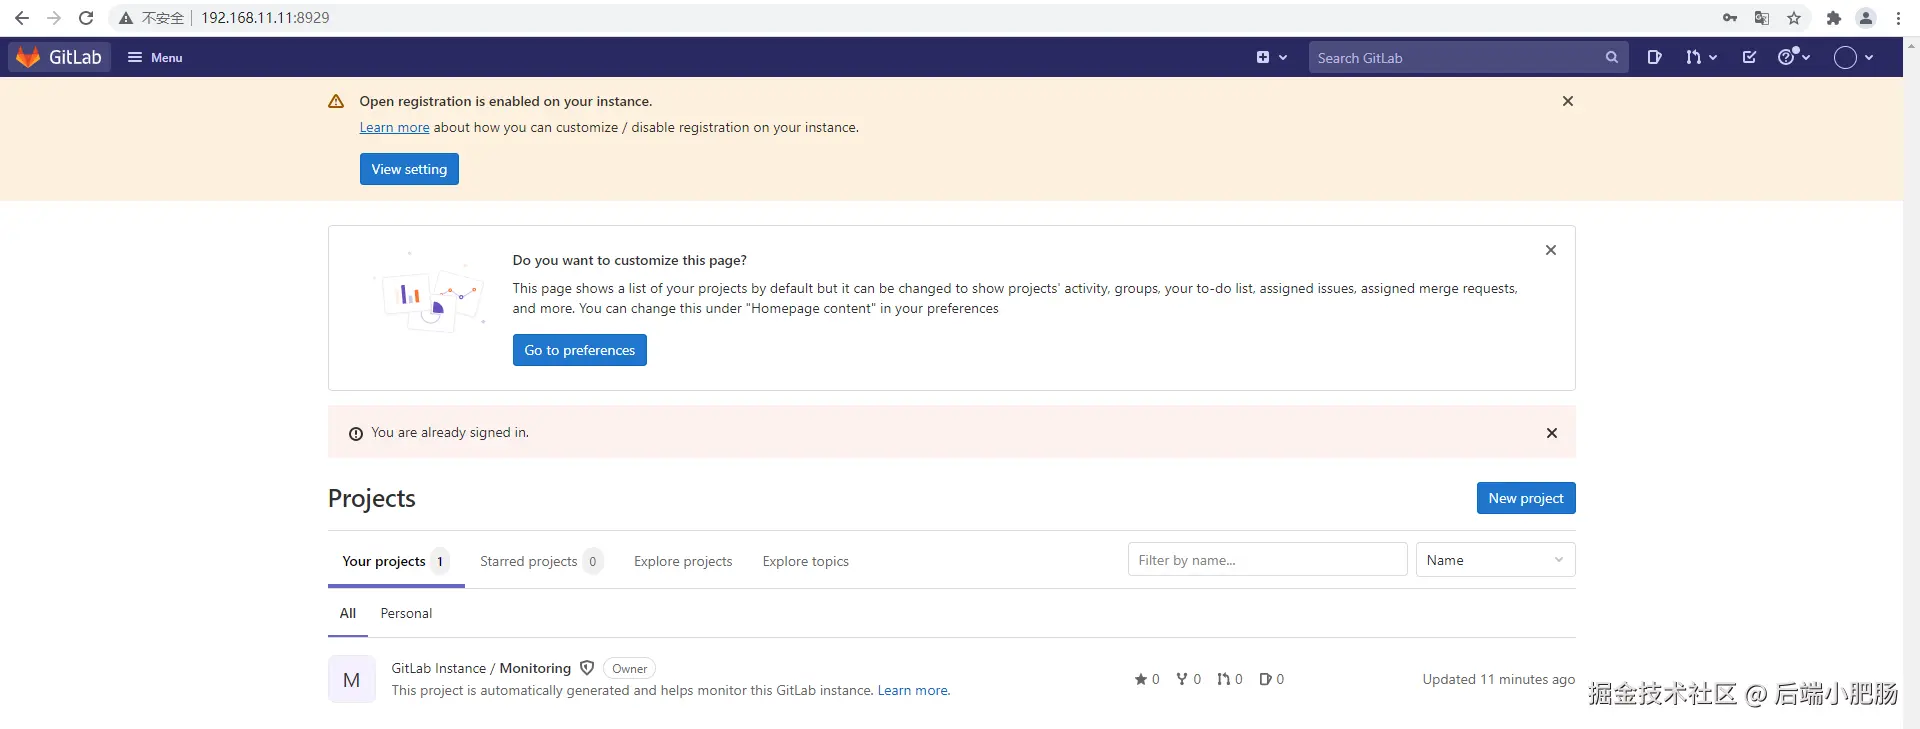
Task: Click the browser forward arrow
Action: (x=54, y=18)
